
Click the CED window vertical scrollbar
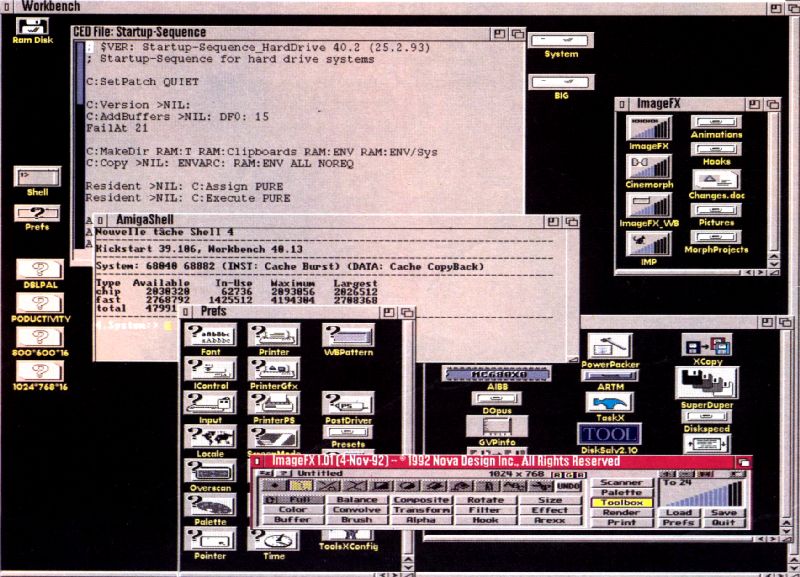tap(80, 145)
